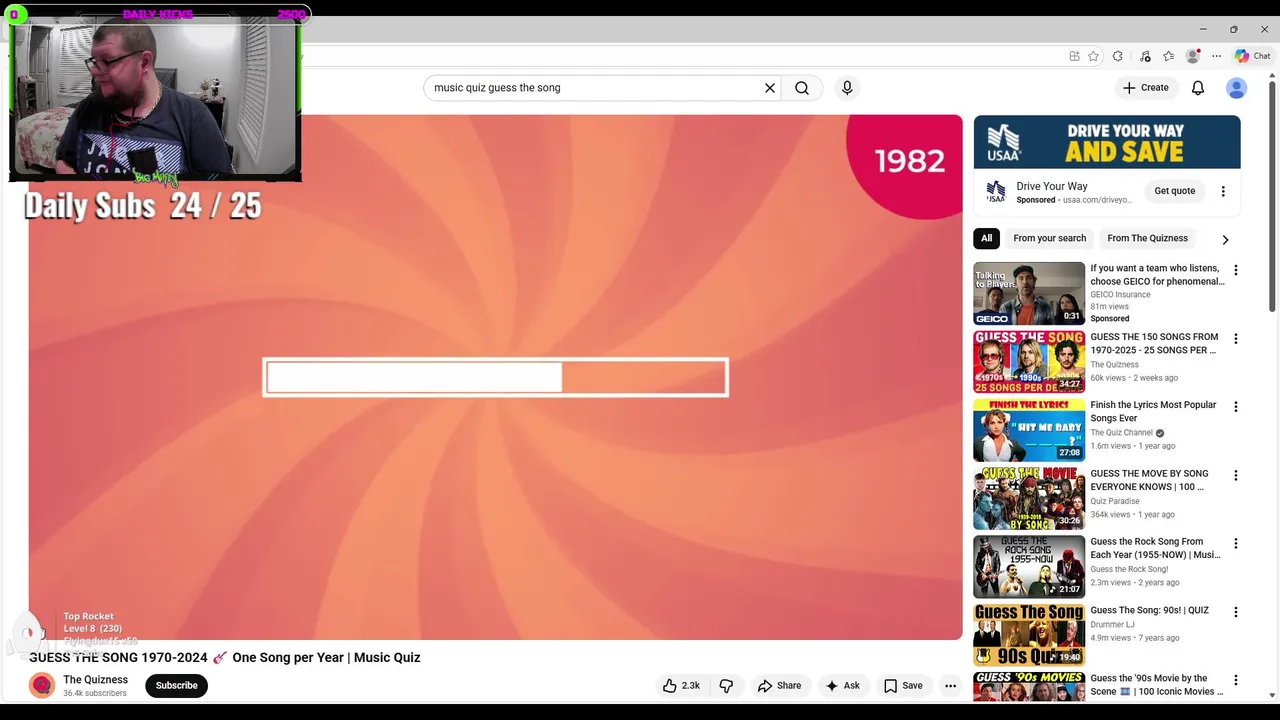The image size is (1280, 720).
Task: Open USAA Drive Your Way banner
Action: click(x=1107, y=142)
